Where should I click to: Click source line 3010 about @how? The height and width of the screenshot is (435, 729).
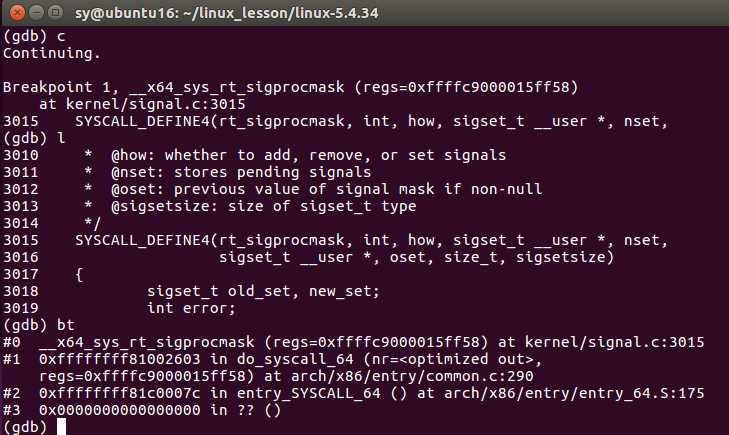[x=254, y=155]
